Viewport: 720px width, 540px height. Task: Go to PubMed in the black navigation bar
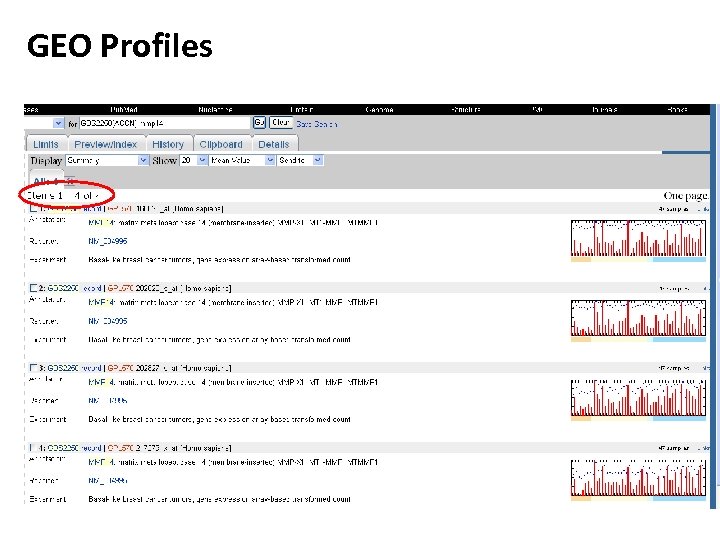[124, 110]
